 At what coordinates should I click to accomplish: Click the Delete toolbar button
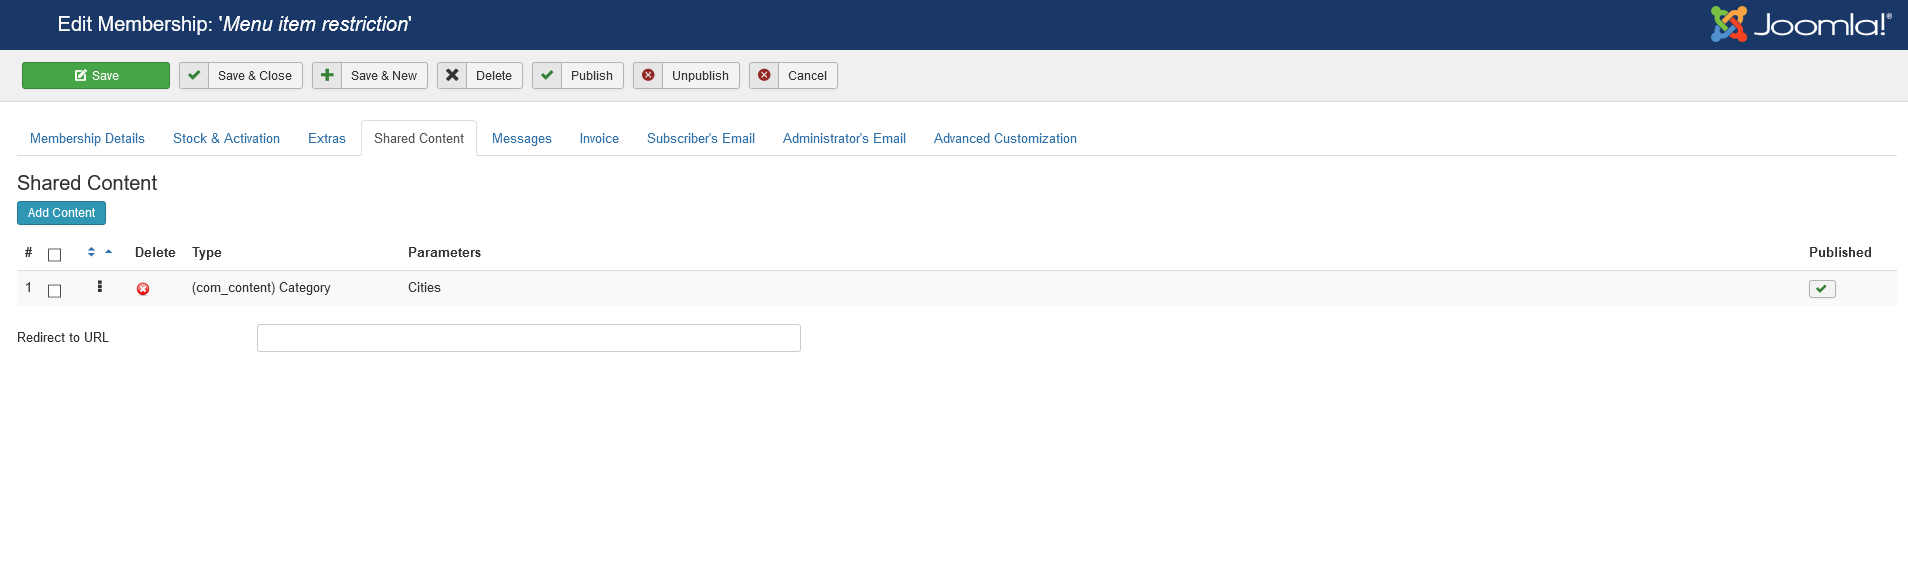[x=480, y=76]
